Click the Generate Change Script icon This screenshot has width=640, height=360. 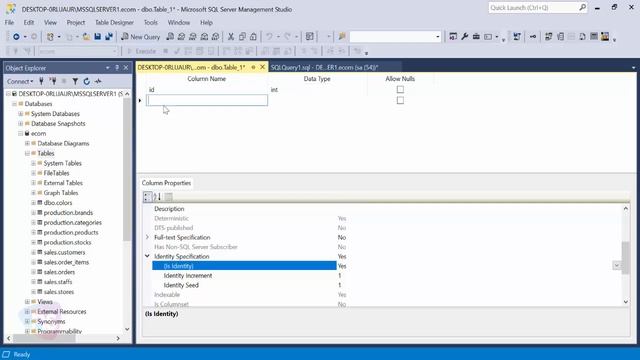click(517, 37)
